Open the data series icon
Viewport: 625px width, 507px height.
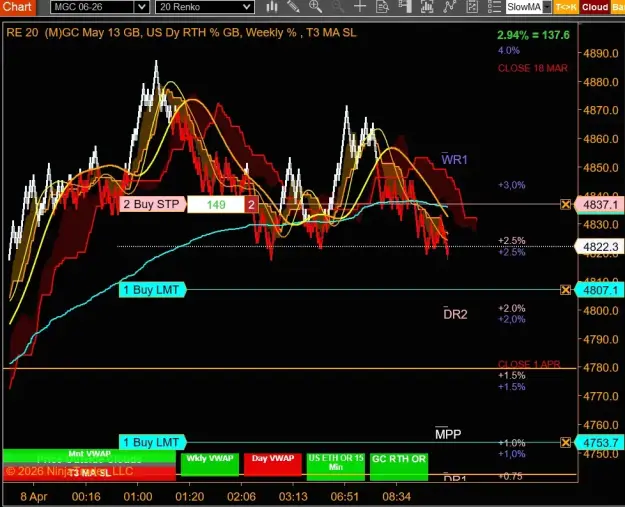pyautogui.click(x=427, y=7)
